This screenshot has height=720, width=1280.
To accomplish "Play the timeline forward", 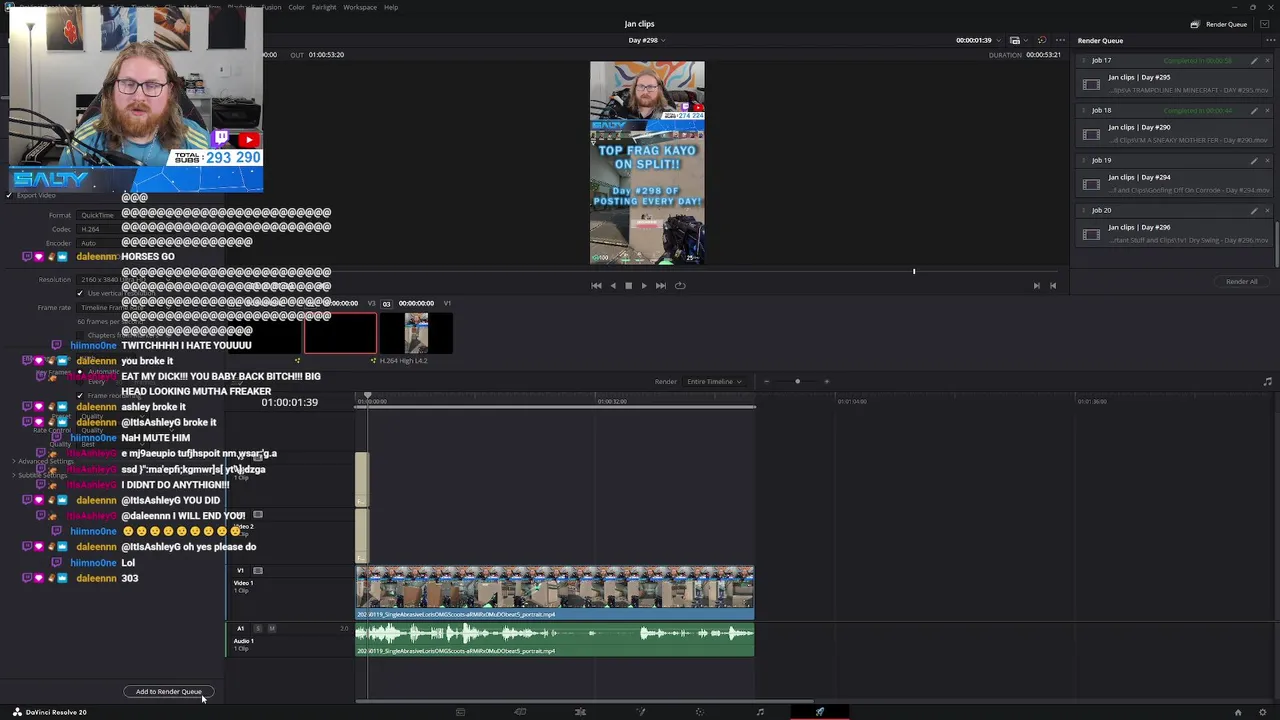I will (x=643, y=286).
